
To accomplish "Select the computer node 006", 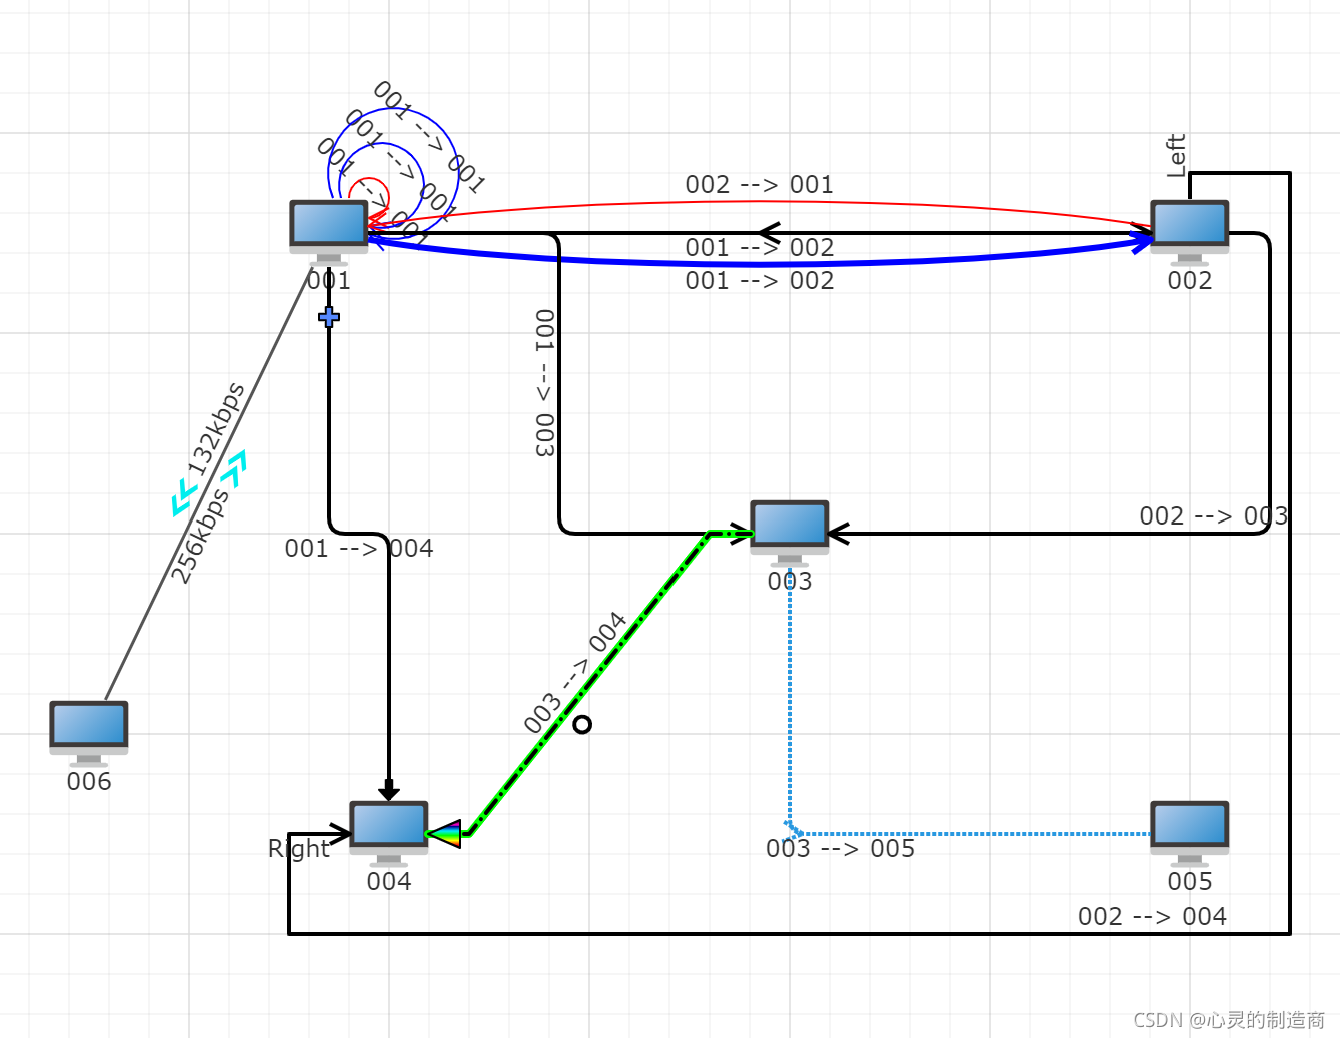I will pyautogui.click(x=89, y=733).
